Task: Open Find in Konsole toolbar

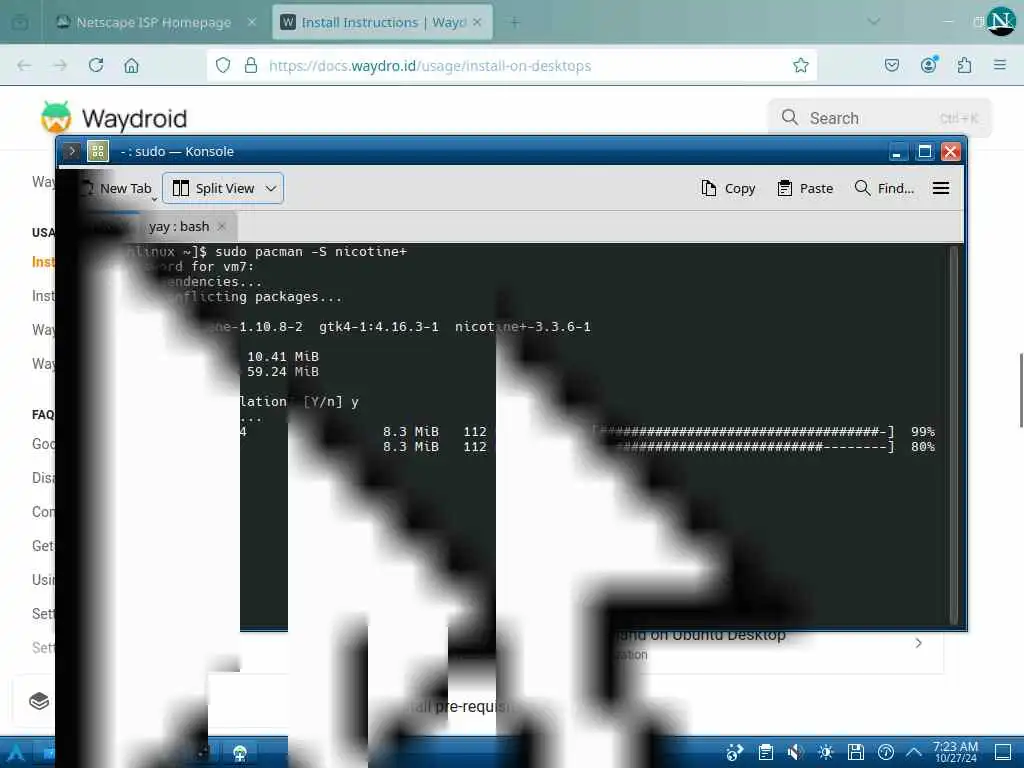Action: (x=884, y=188)
